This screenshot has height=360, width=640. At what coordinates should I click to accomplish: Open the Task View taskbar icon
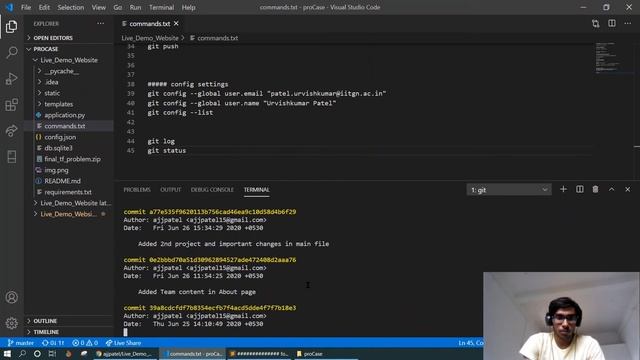point(52,354)
